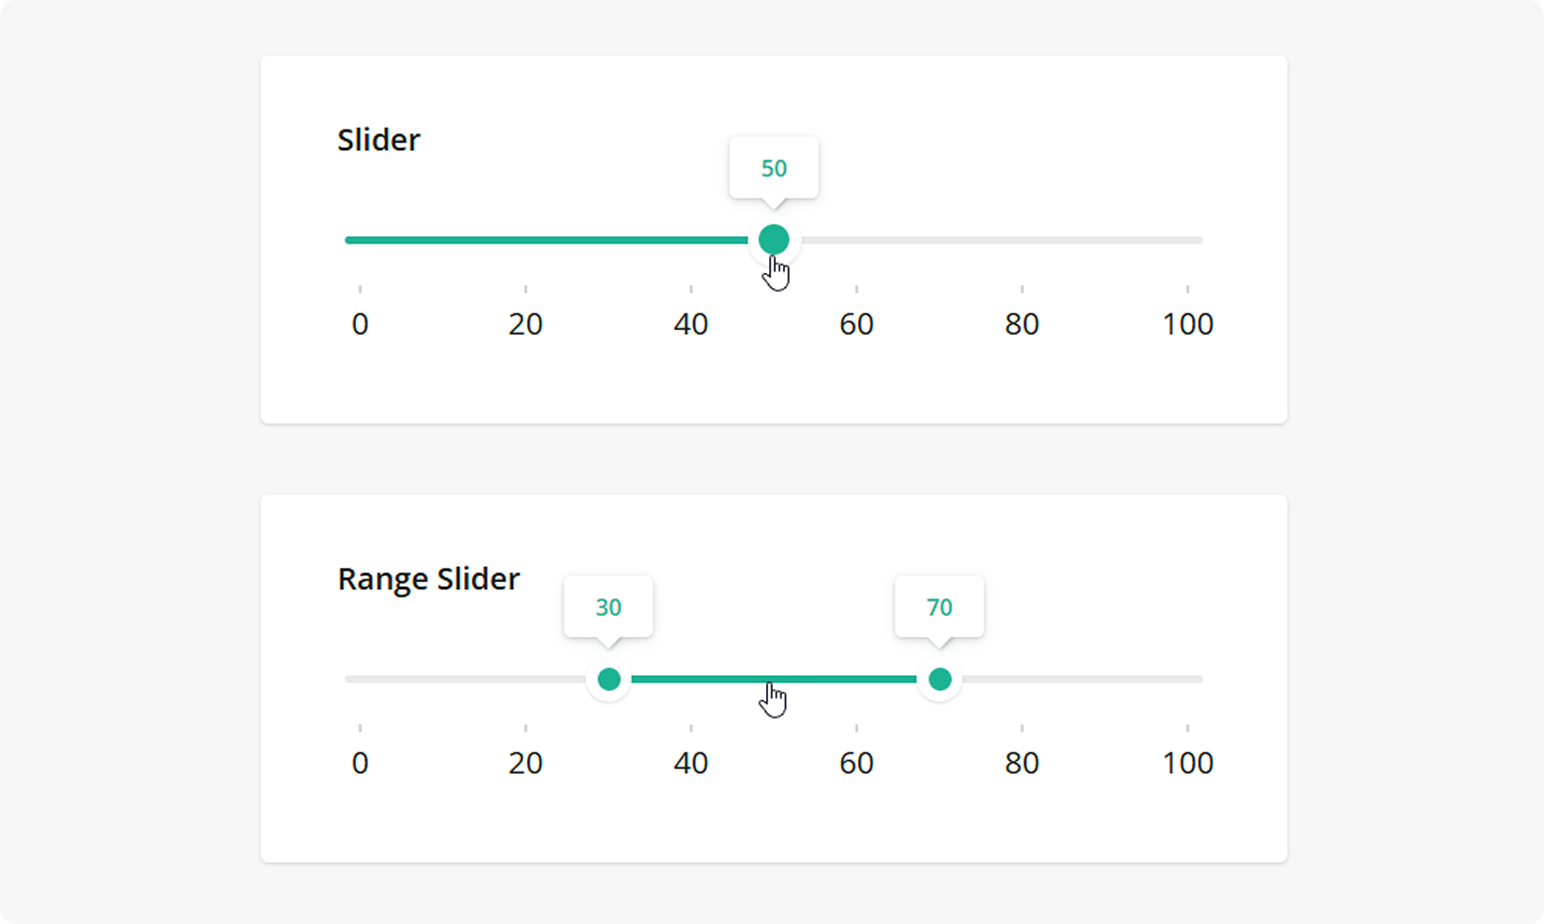The image size is (1544, 924).
Task: Click the filled green portion of the Slider track
Action: pyautogui.click(x=550, y=239)
